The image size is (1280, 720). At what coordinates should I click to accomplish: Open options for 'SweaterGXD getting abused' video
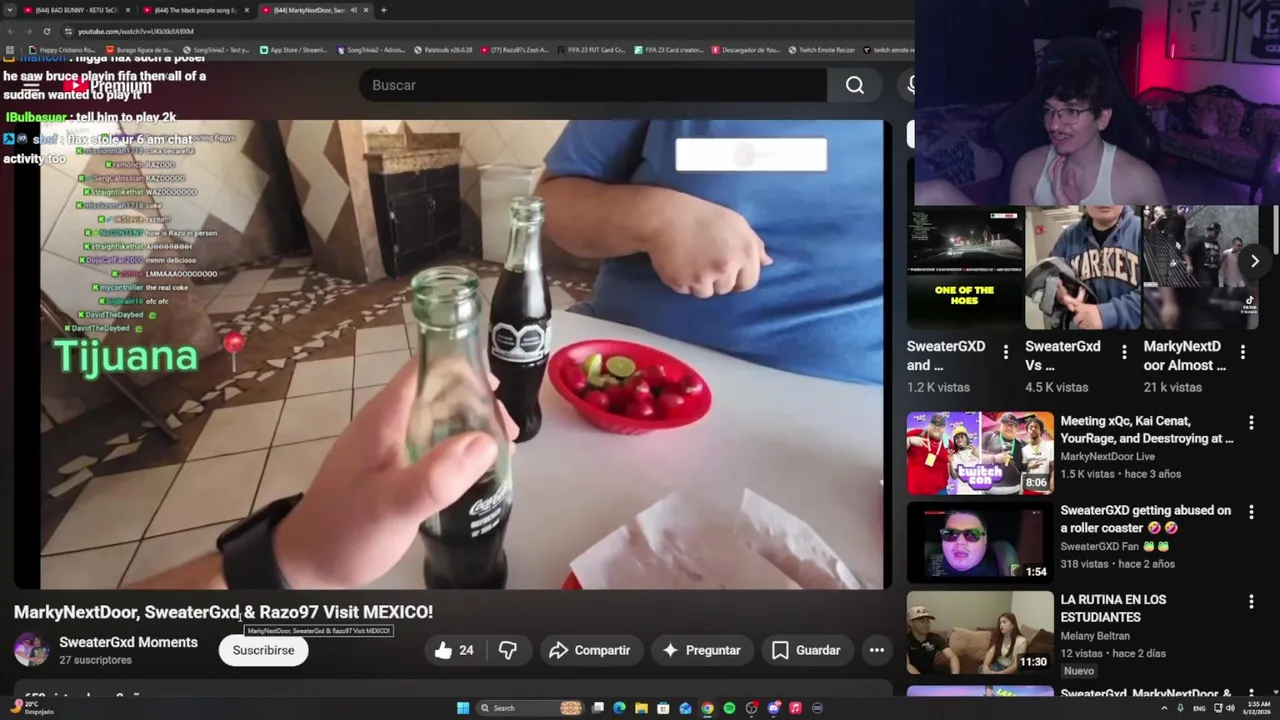click(1251, 511)
